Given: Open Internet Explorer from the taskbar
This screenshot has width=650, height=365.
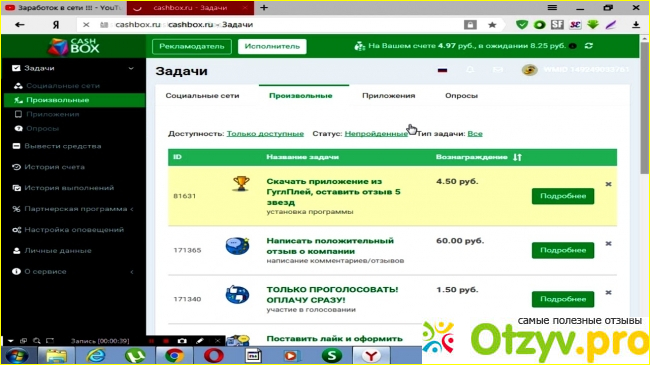Looking at the screenshot, I should coord(96,355).
